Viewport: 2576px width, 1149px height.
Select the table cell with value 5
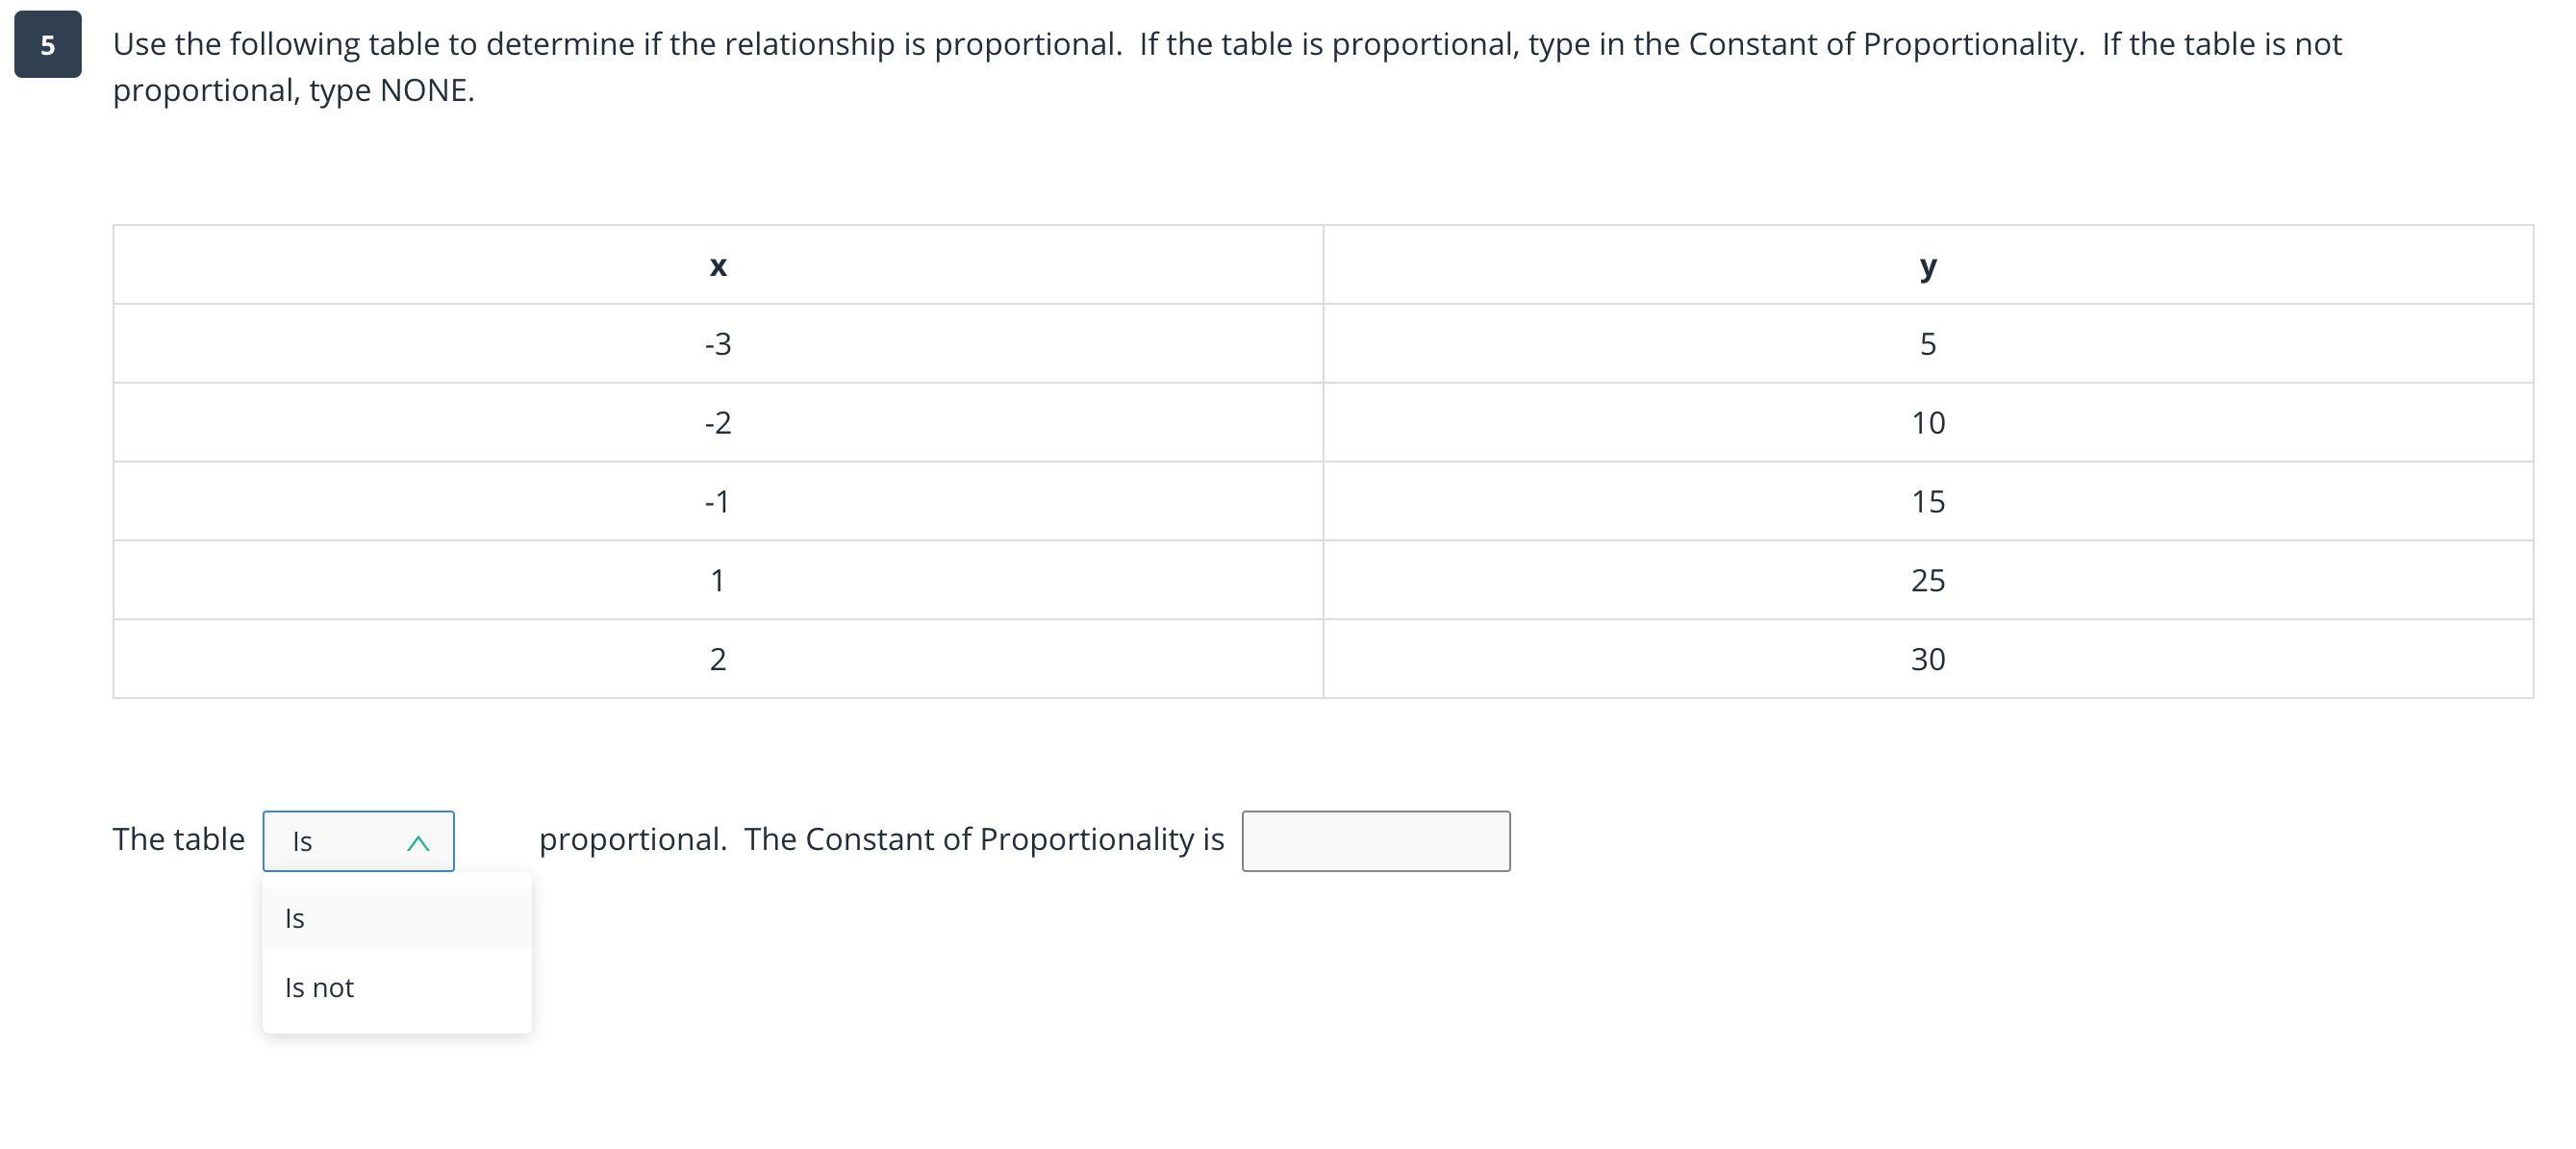coord(1927,344)
